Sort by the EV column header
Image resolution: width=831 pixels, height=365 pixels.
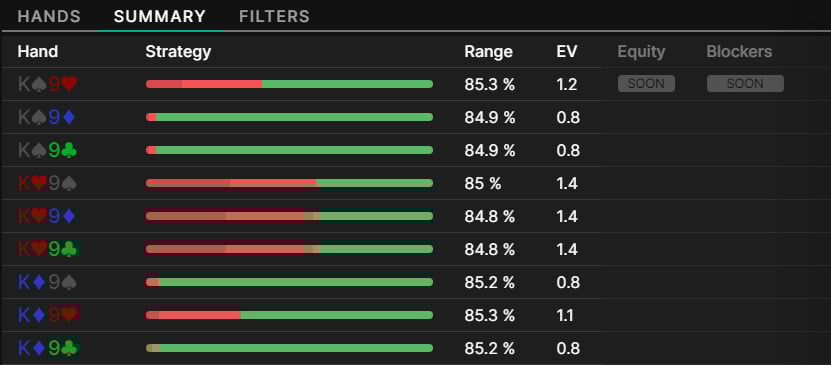click(567, 51)
